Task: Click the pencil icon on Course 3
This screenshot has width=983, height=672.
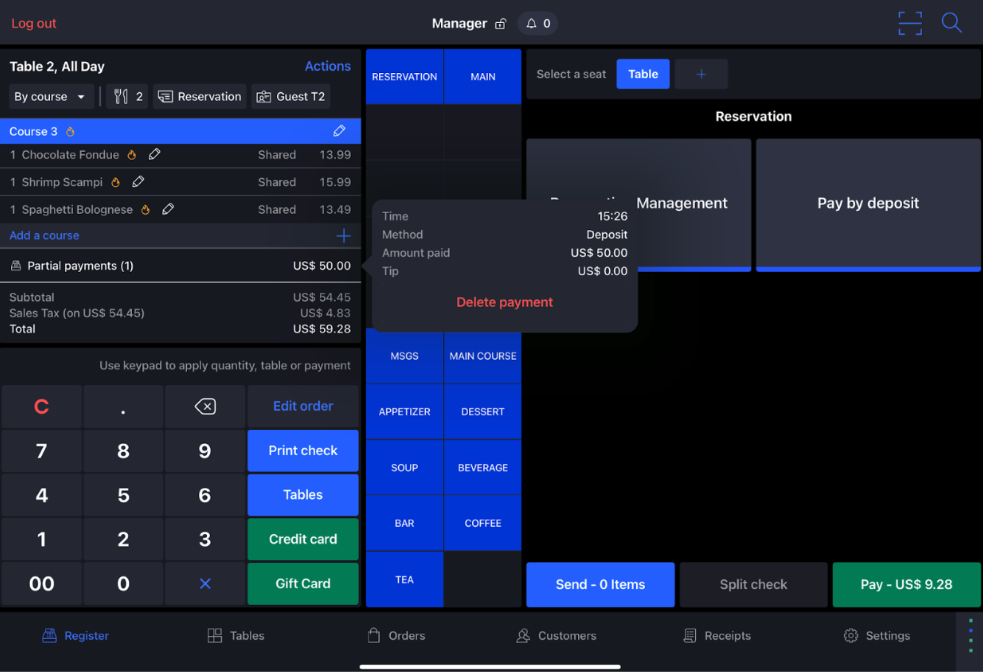Action: click(339, 131)
